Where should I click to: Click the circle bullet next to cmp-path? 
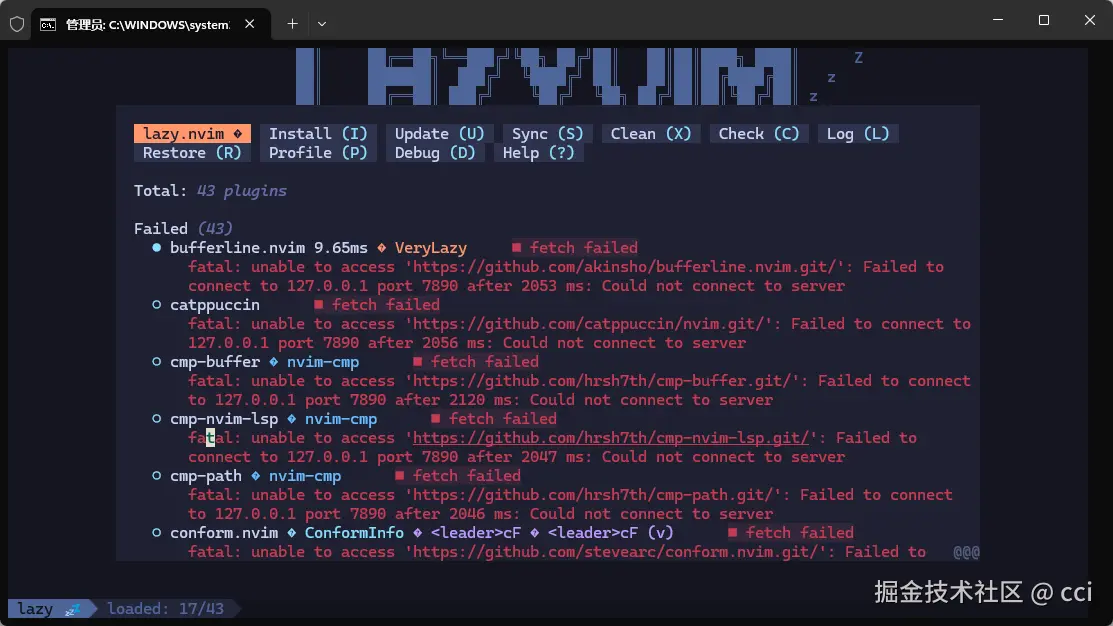pyautogui.click(x=156, y=476)
